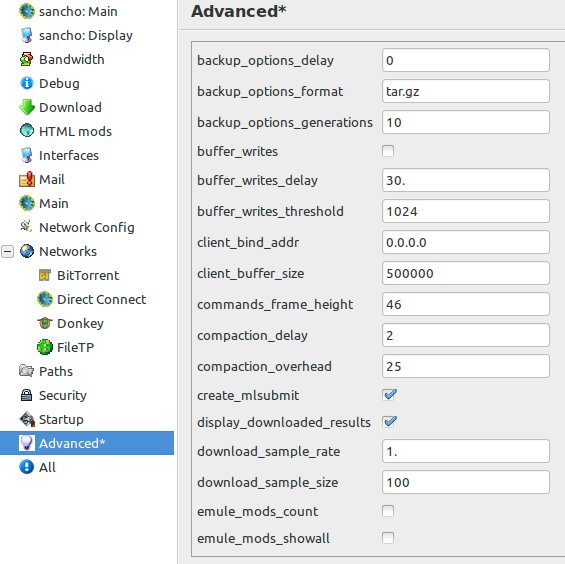Click the client_buffer_size field showing 500000

coord(466,273)
